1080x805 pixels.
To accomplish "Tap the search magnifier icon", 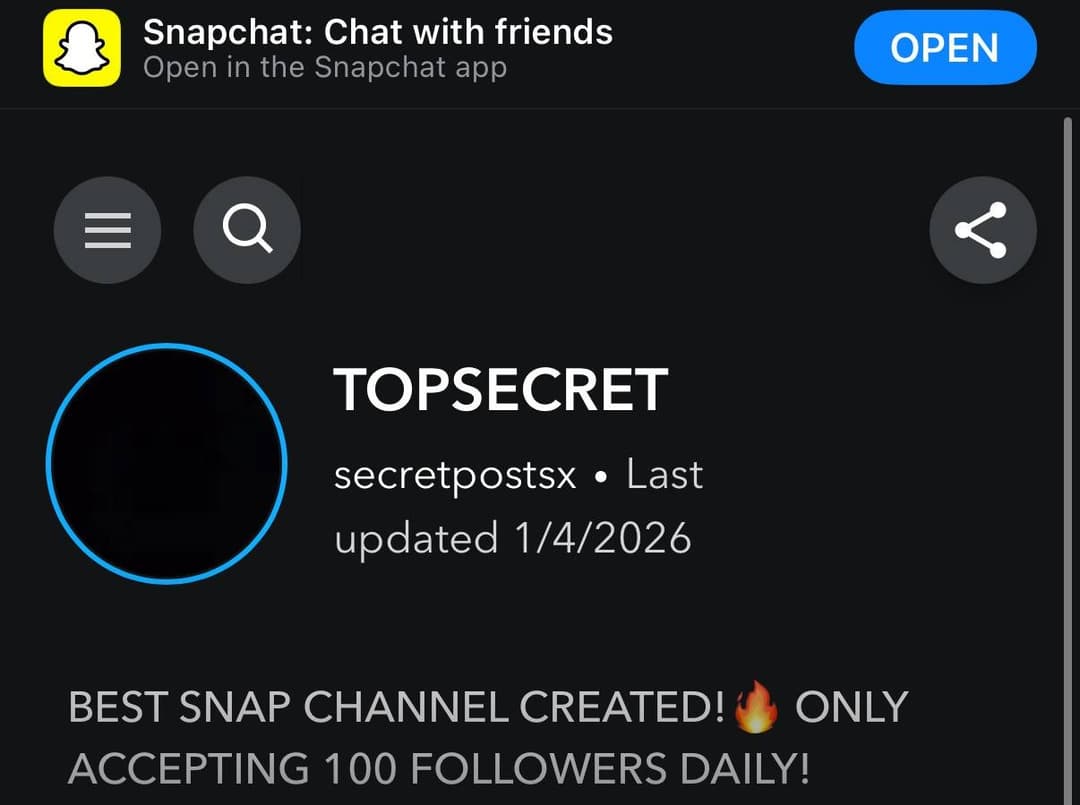I will (x=247, y=231).
